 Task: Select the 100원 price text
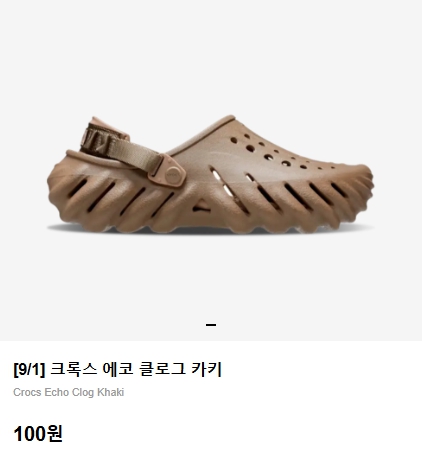(38, 434)
